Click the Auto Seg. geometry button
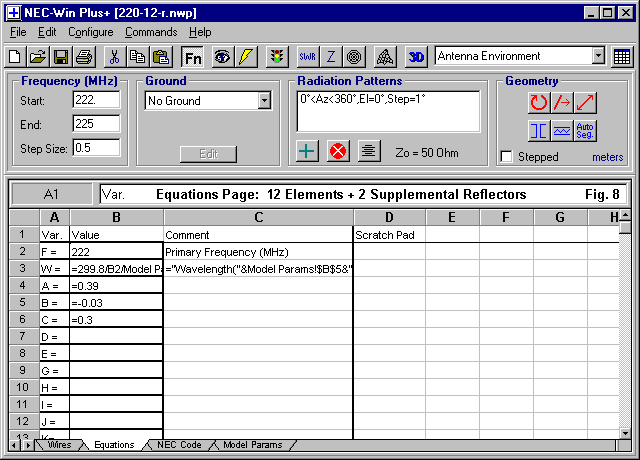The image size is (640, 460). click(586, 131)
